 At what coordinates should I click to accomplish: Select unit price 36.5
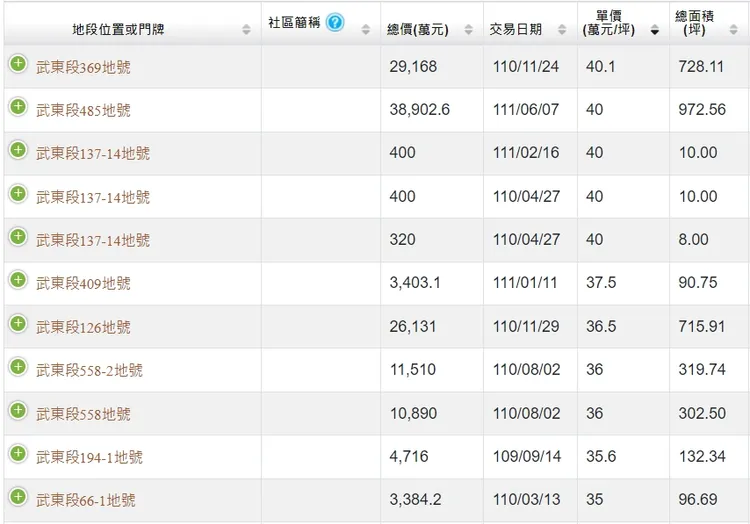601,327
